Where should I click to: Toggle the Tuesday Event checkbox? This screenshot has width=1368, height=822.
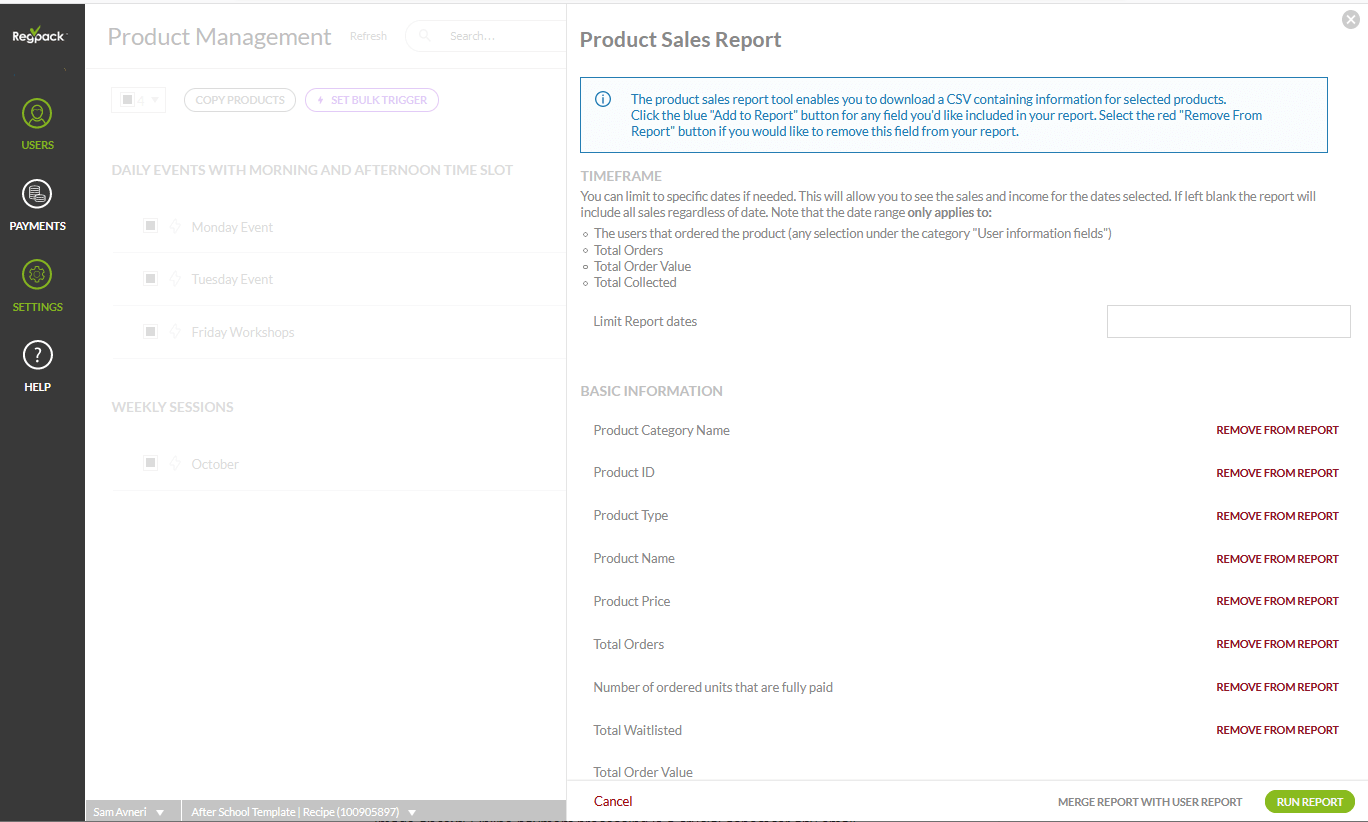[x=150, y=278]
